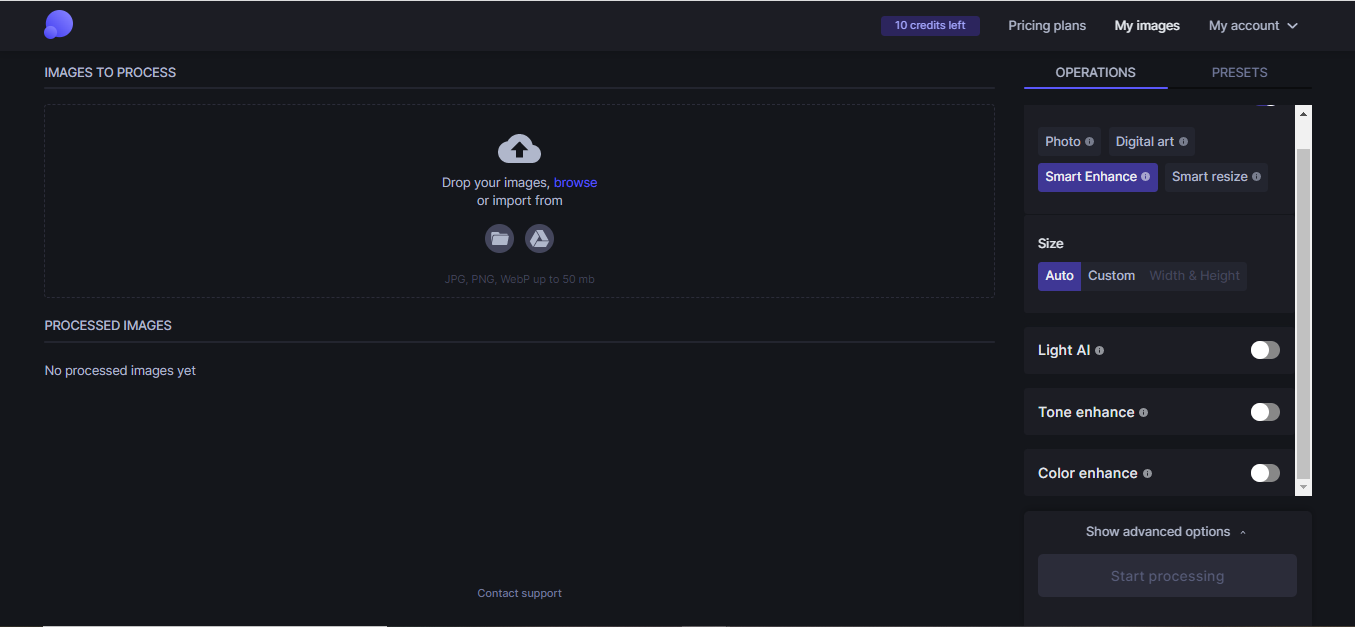1355x627 pixels.
Task: Choose Custom size option
Action: pos(1111,276)
